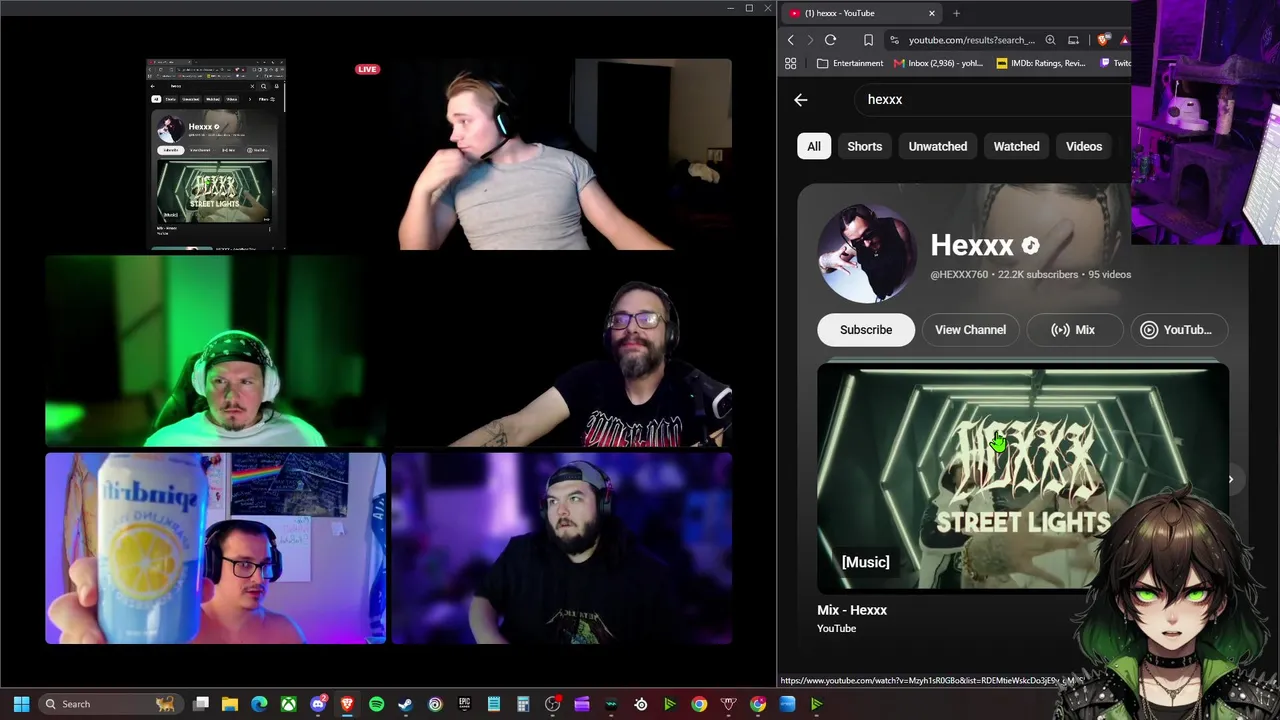Start the Hexxx Mix button
1280x720 pixels.
pyautogui.click(x=1074, y=330)
